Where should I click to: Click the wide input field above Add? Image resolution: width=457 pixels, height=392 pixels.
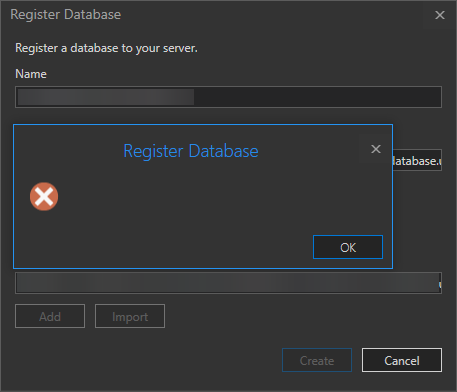(228, 283)
